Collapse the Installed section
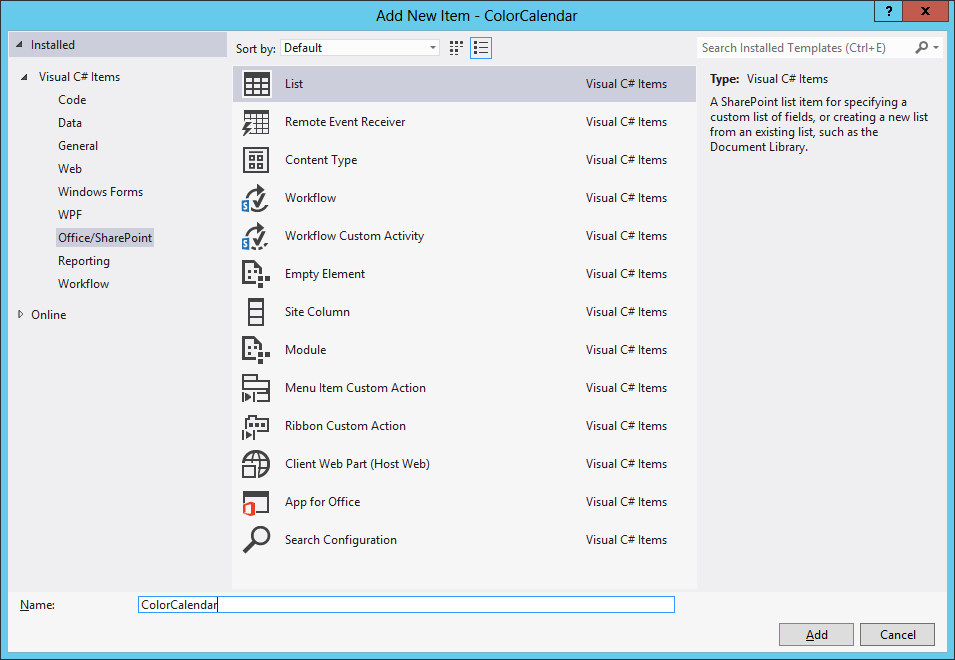Screen dimensions: 955x660 coord(19,44)
